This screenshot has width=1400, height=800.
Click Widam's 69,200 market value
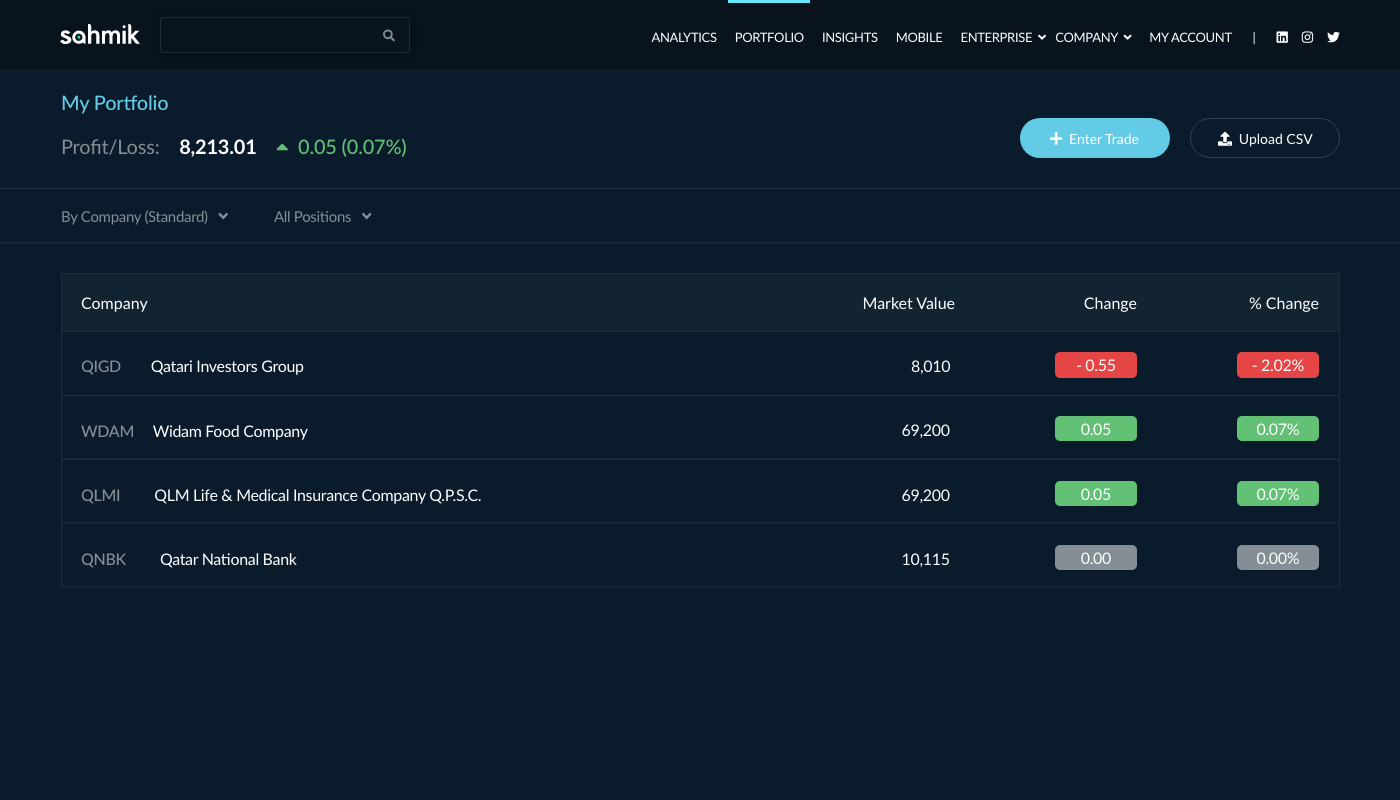pos(926,431)
